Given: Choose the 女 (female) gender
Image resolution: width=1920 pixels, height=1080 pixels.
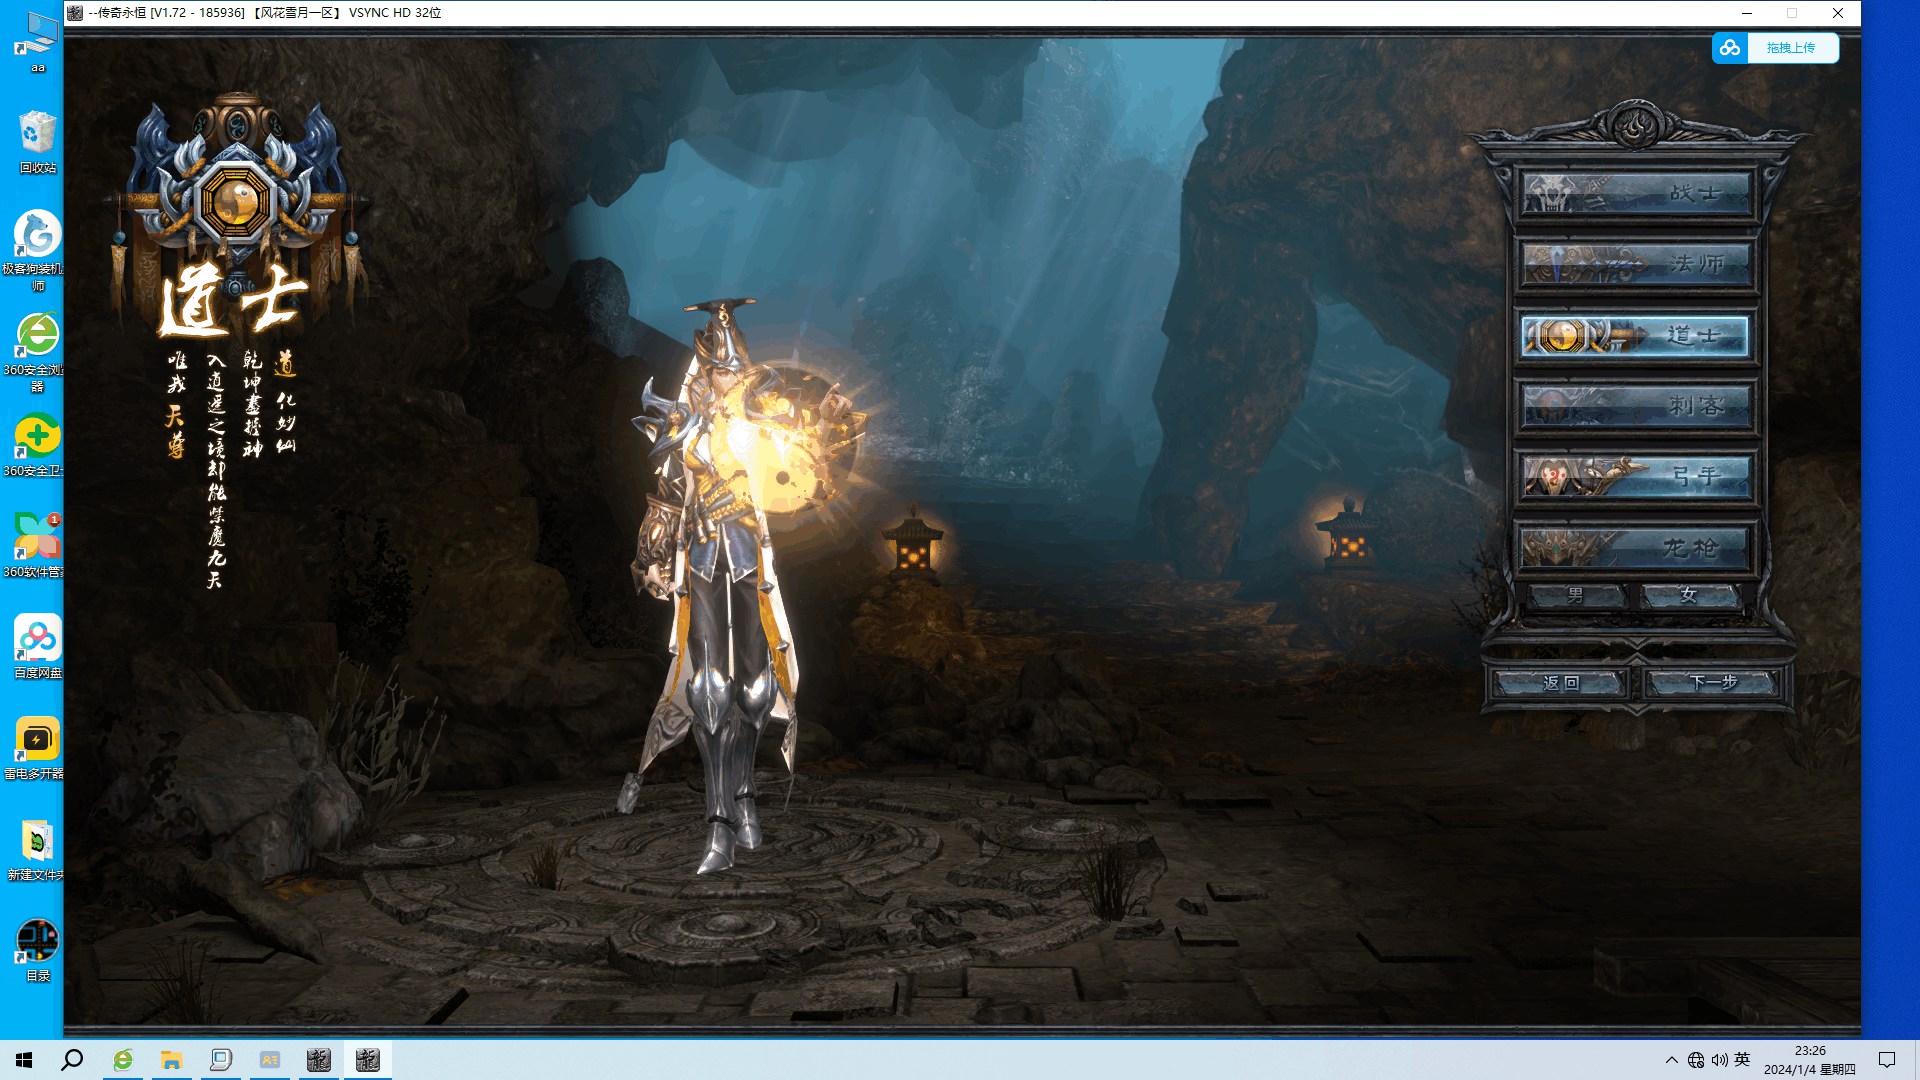Looking at the screenshot, I should [1690, 596].
